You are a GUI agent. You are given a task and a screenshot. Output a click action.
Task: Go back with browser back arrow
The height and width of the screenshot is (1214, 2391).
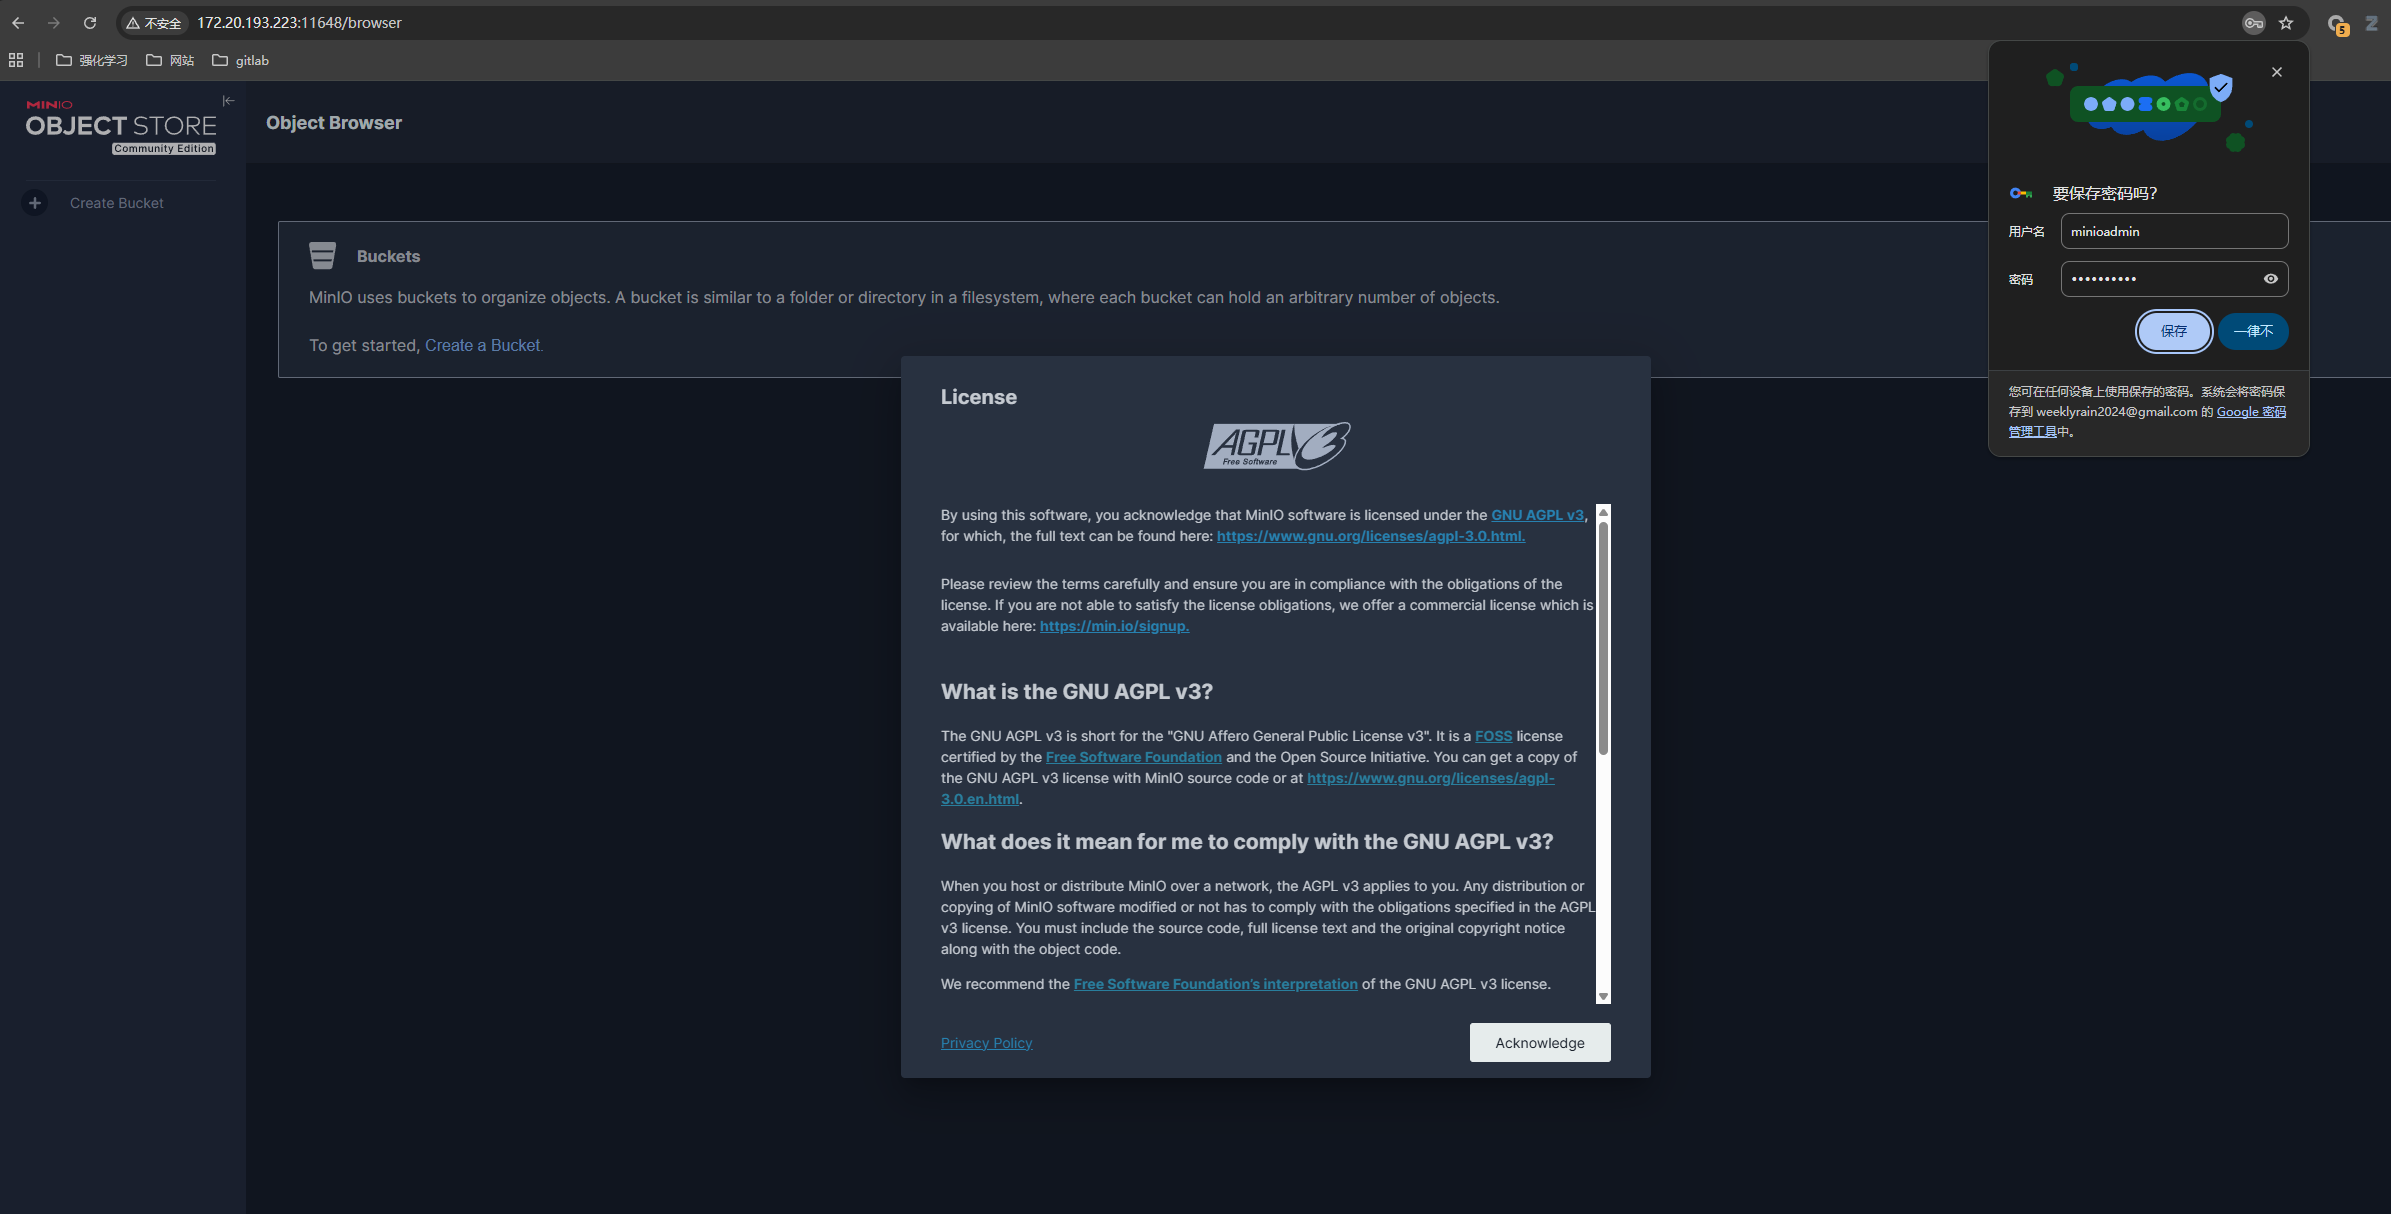(18, 23)
